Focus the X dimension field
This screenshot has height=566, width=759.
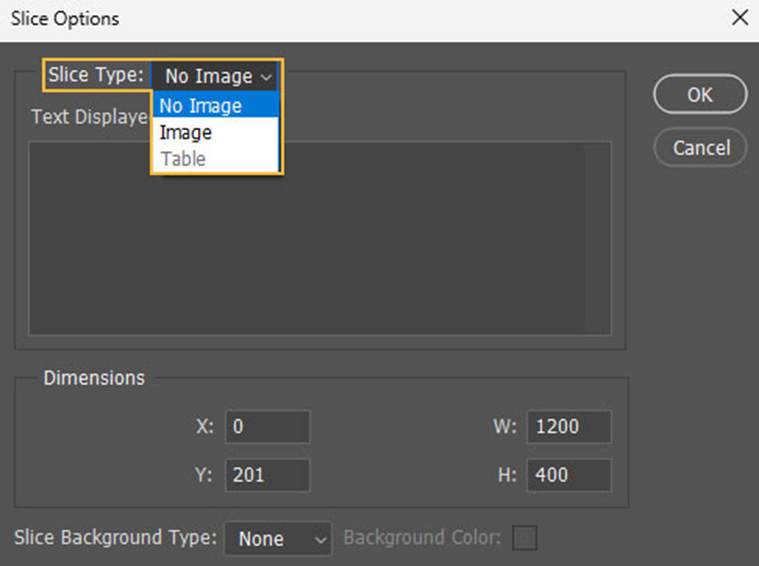pyautogui.click(x=267, y=427)
